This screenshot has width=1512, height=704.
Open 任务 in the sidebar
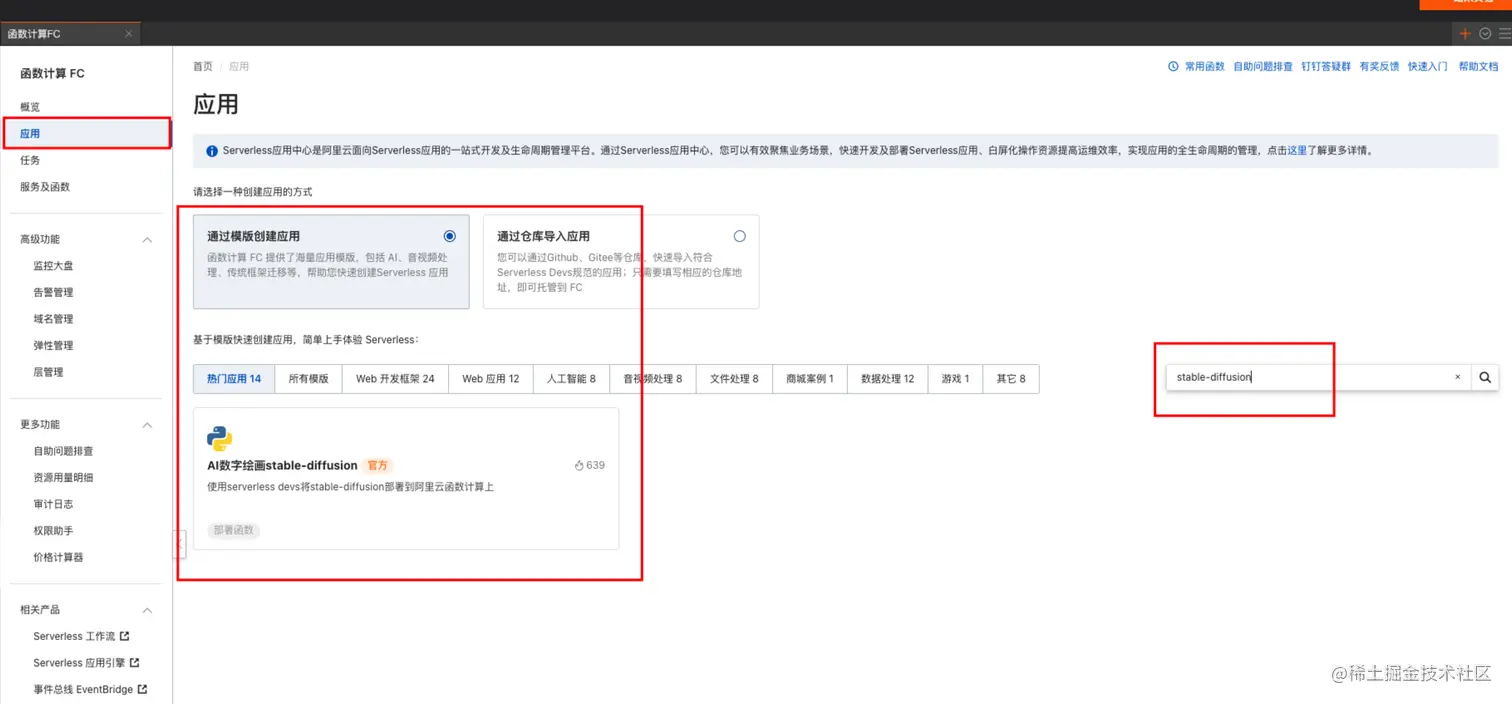coord(30,160)
